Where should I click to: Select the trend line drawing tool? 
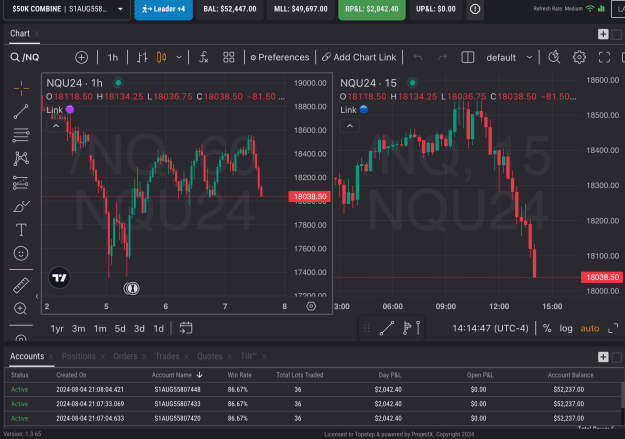point(21,112)
